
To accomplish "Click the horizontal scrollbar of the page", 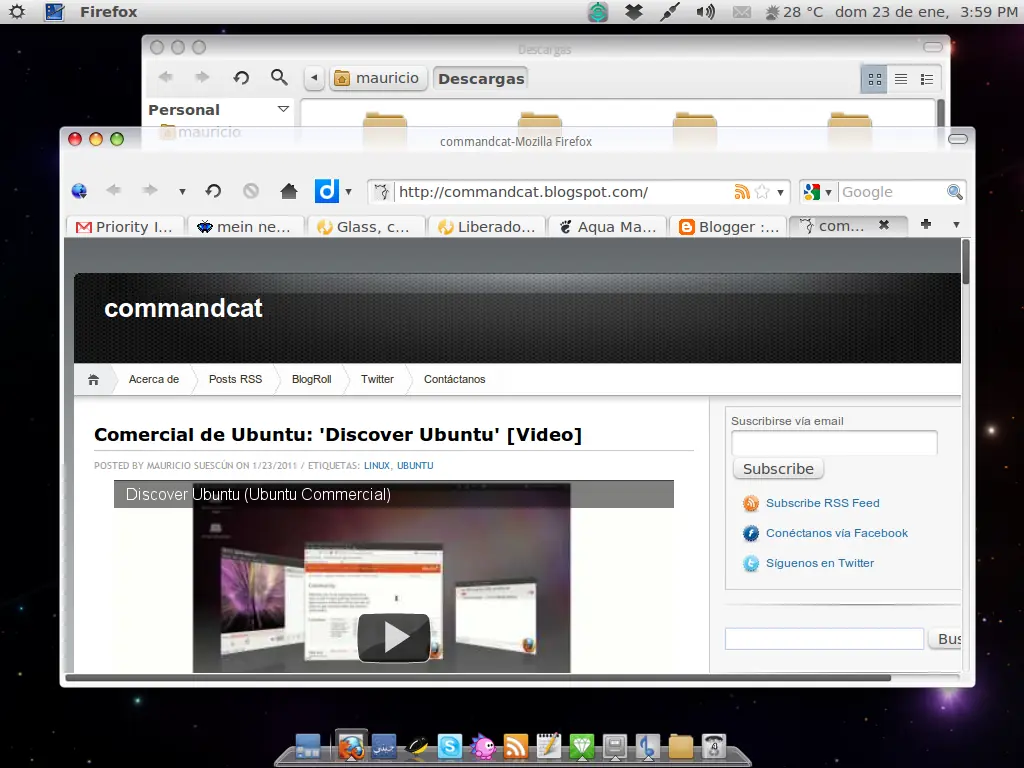I will pyautogui.click(x=478, y=678).
